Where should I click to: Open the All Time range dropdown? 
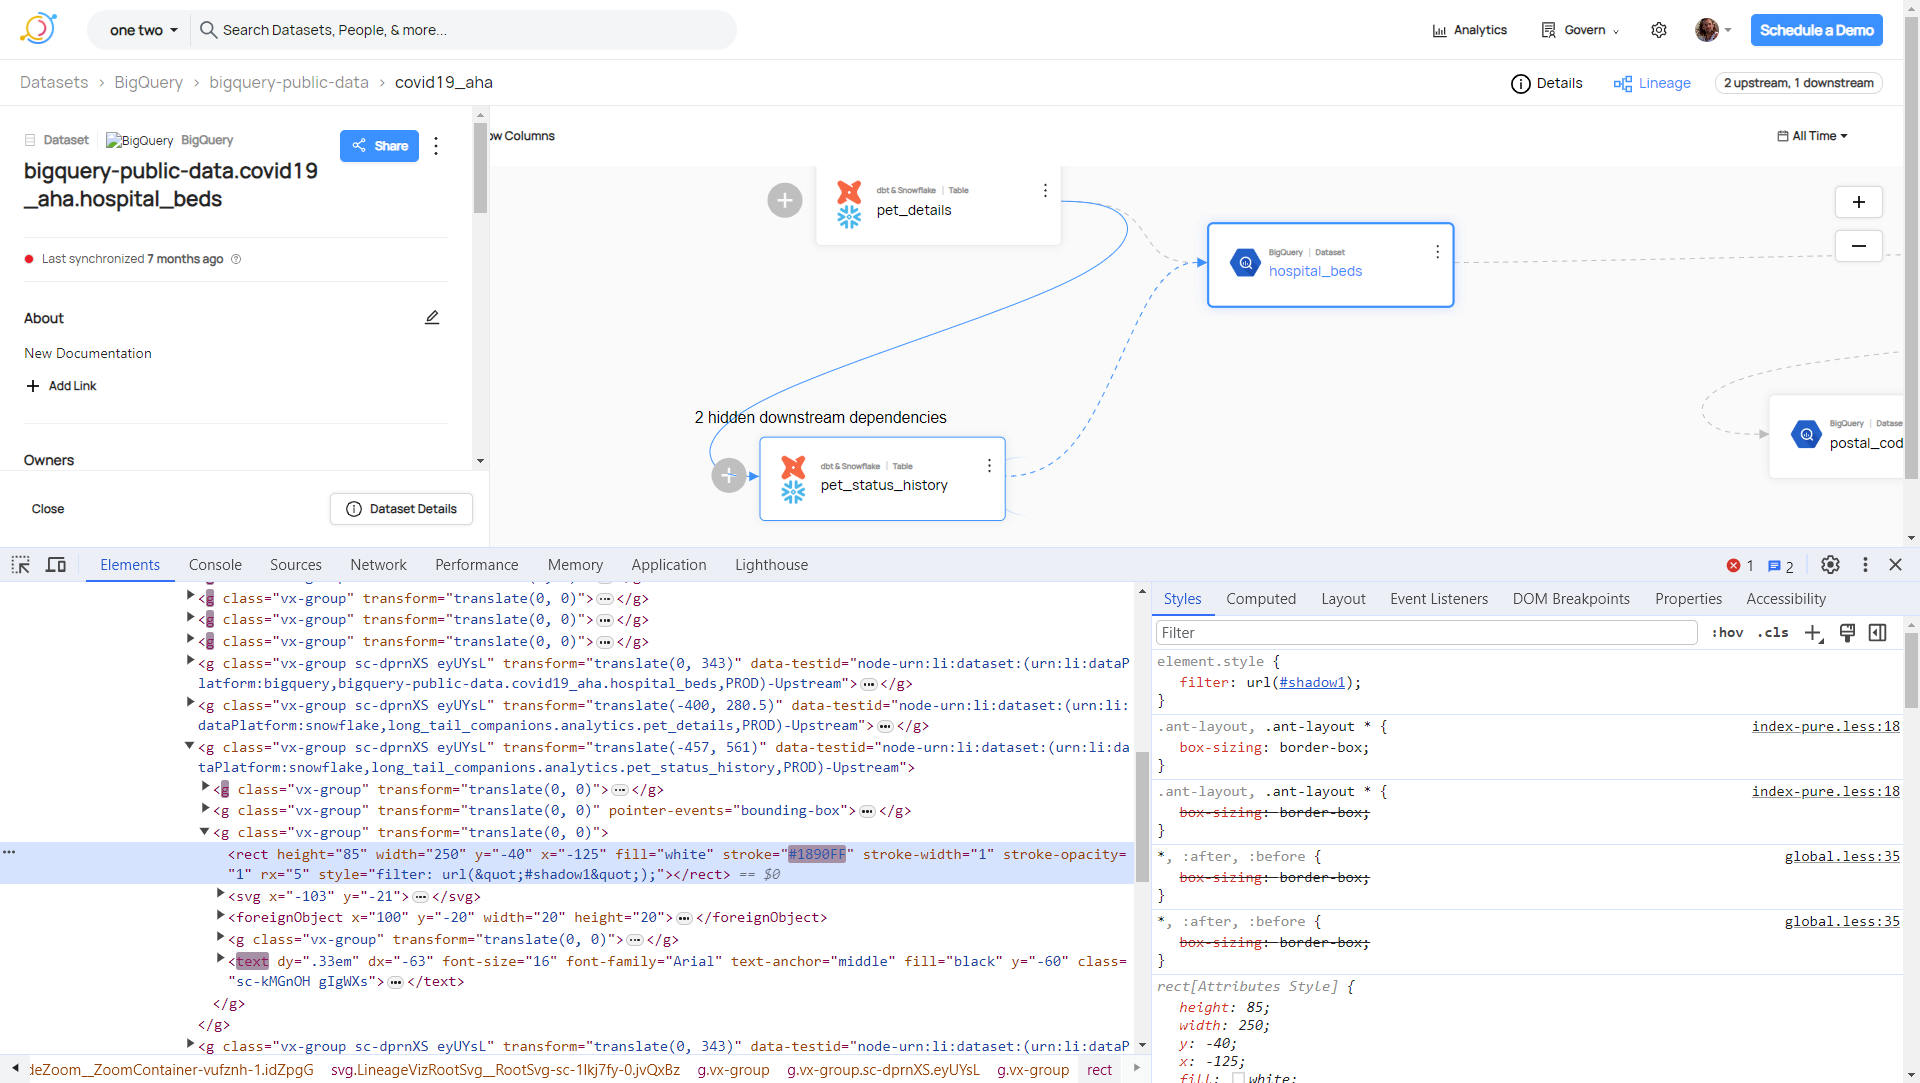(x=1812, y=136)
